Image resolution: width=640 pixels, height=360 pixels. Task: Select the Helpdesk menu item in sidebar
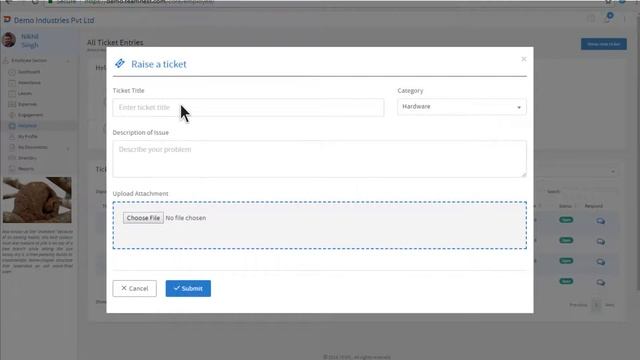pyautogui.click(x=39, y=126)
